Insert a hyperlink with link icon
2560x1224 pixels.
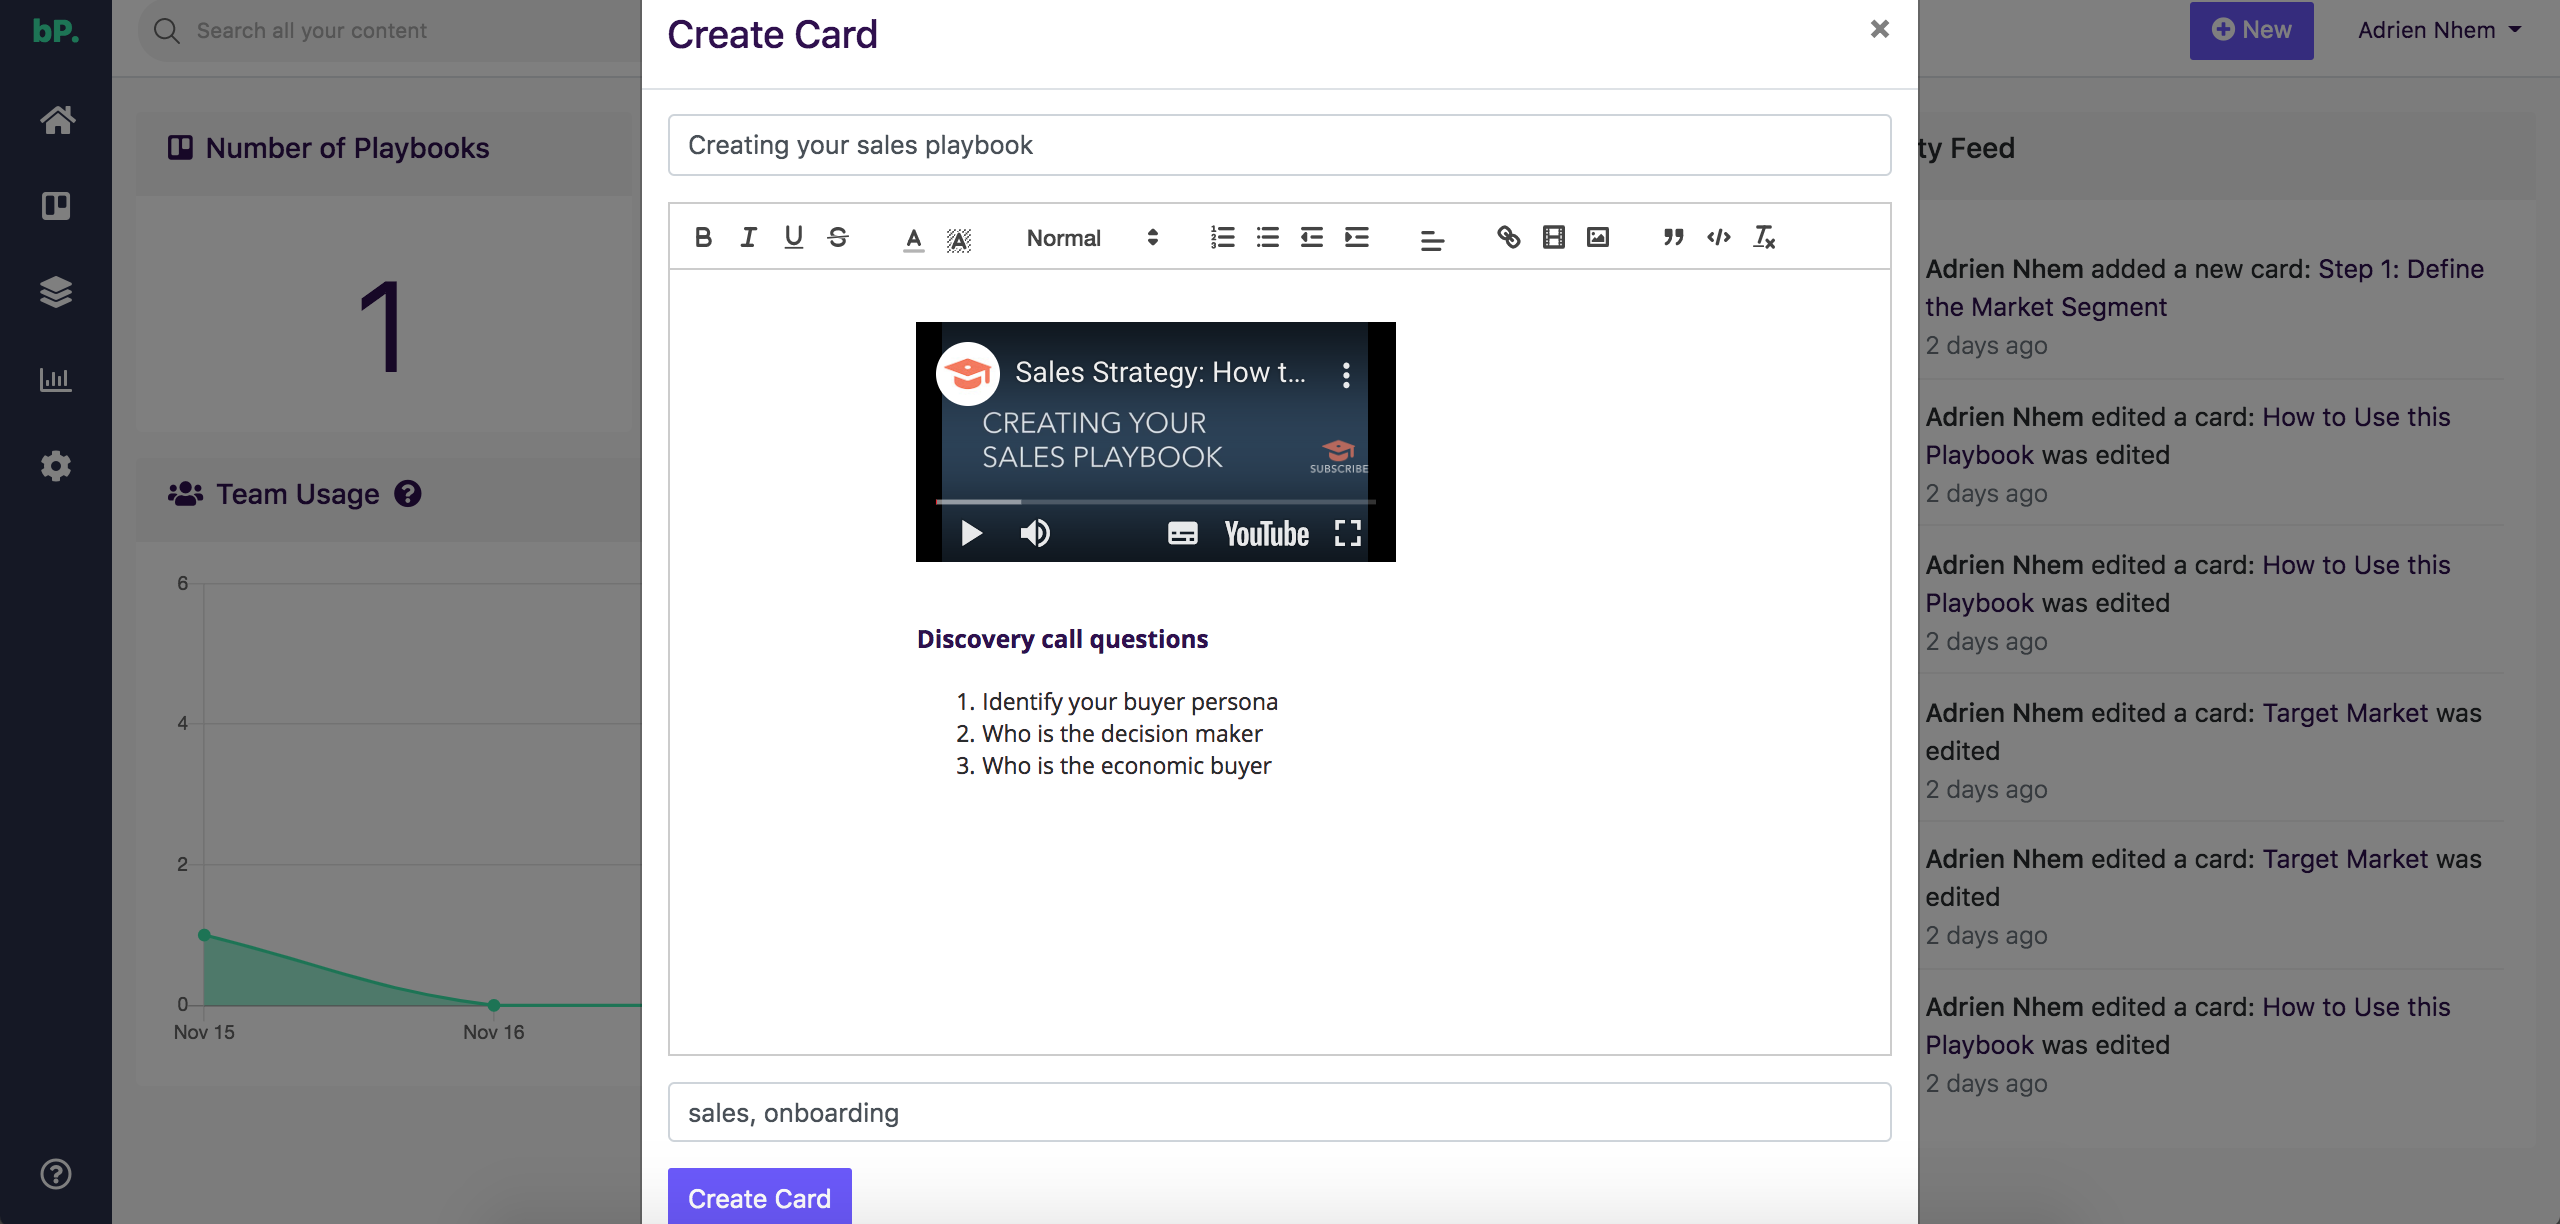[1508, 237]
